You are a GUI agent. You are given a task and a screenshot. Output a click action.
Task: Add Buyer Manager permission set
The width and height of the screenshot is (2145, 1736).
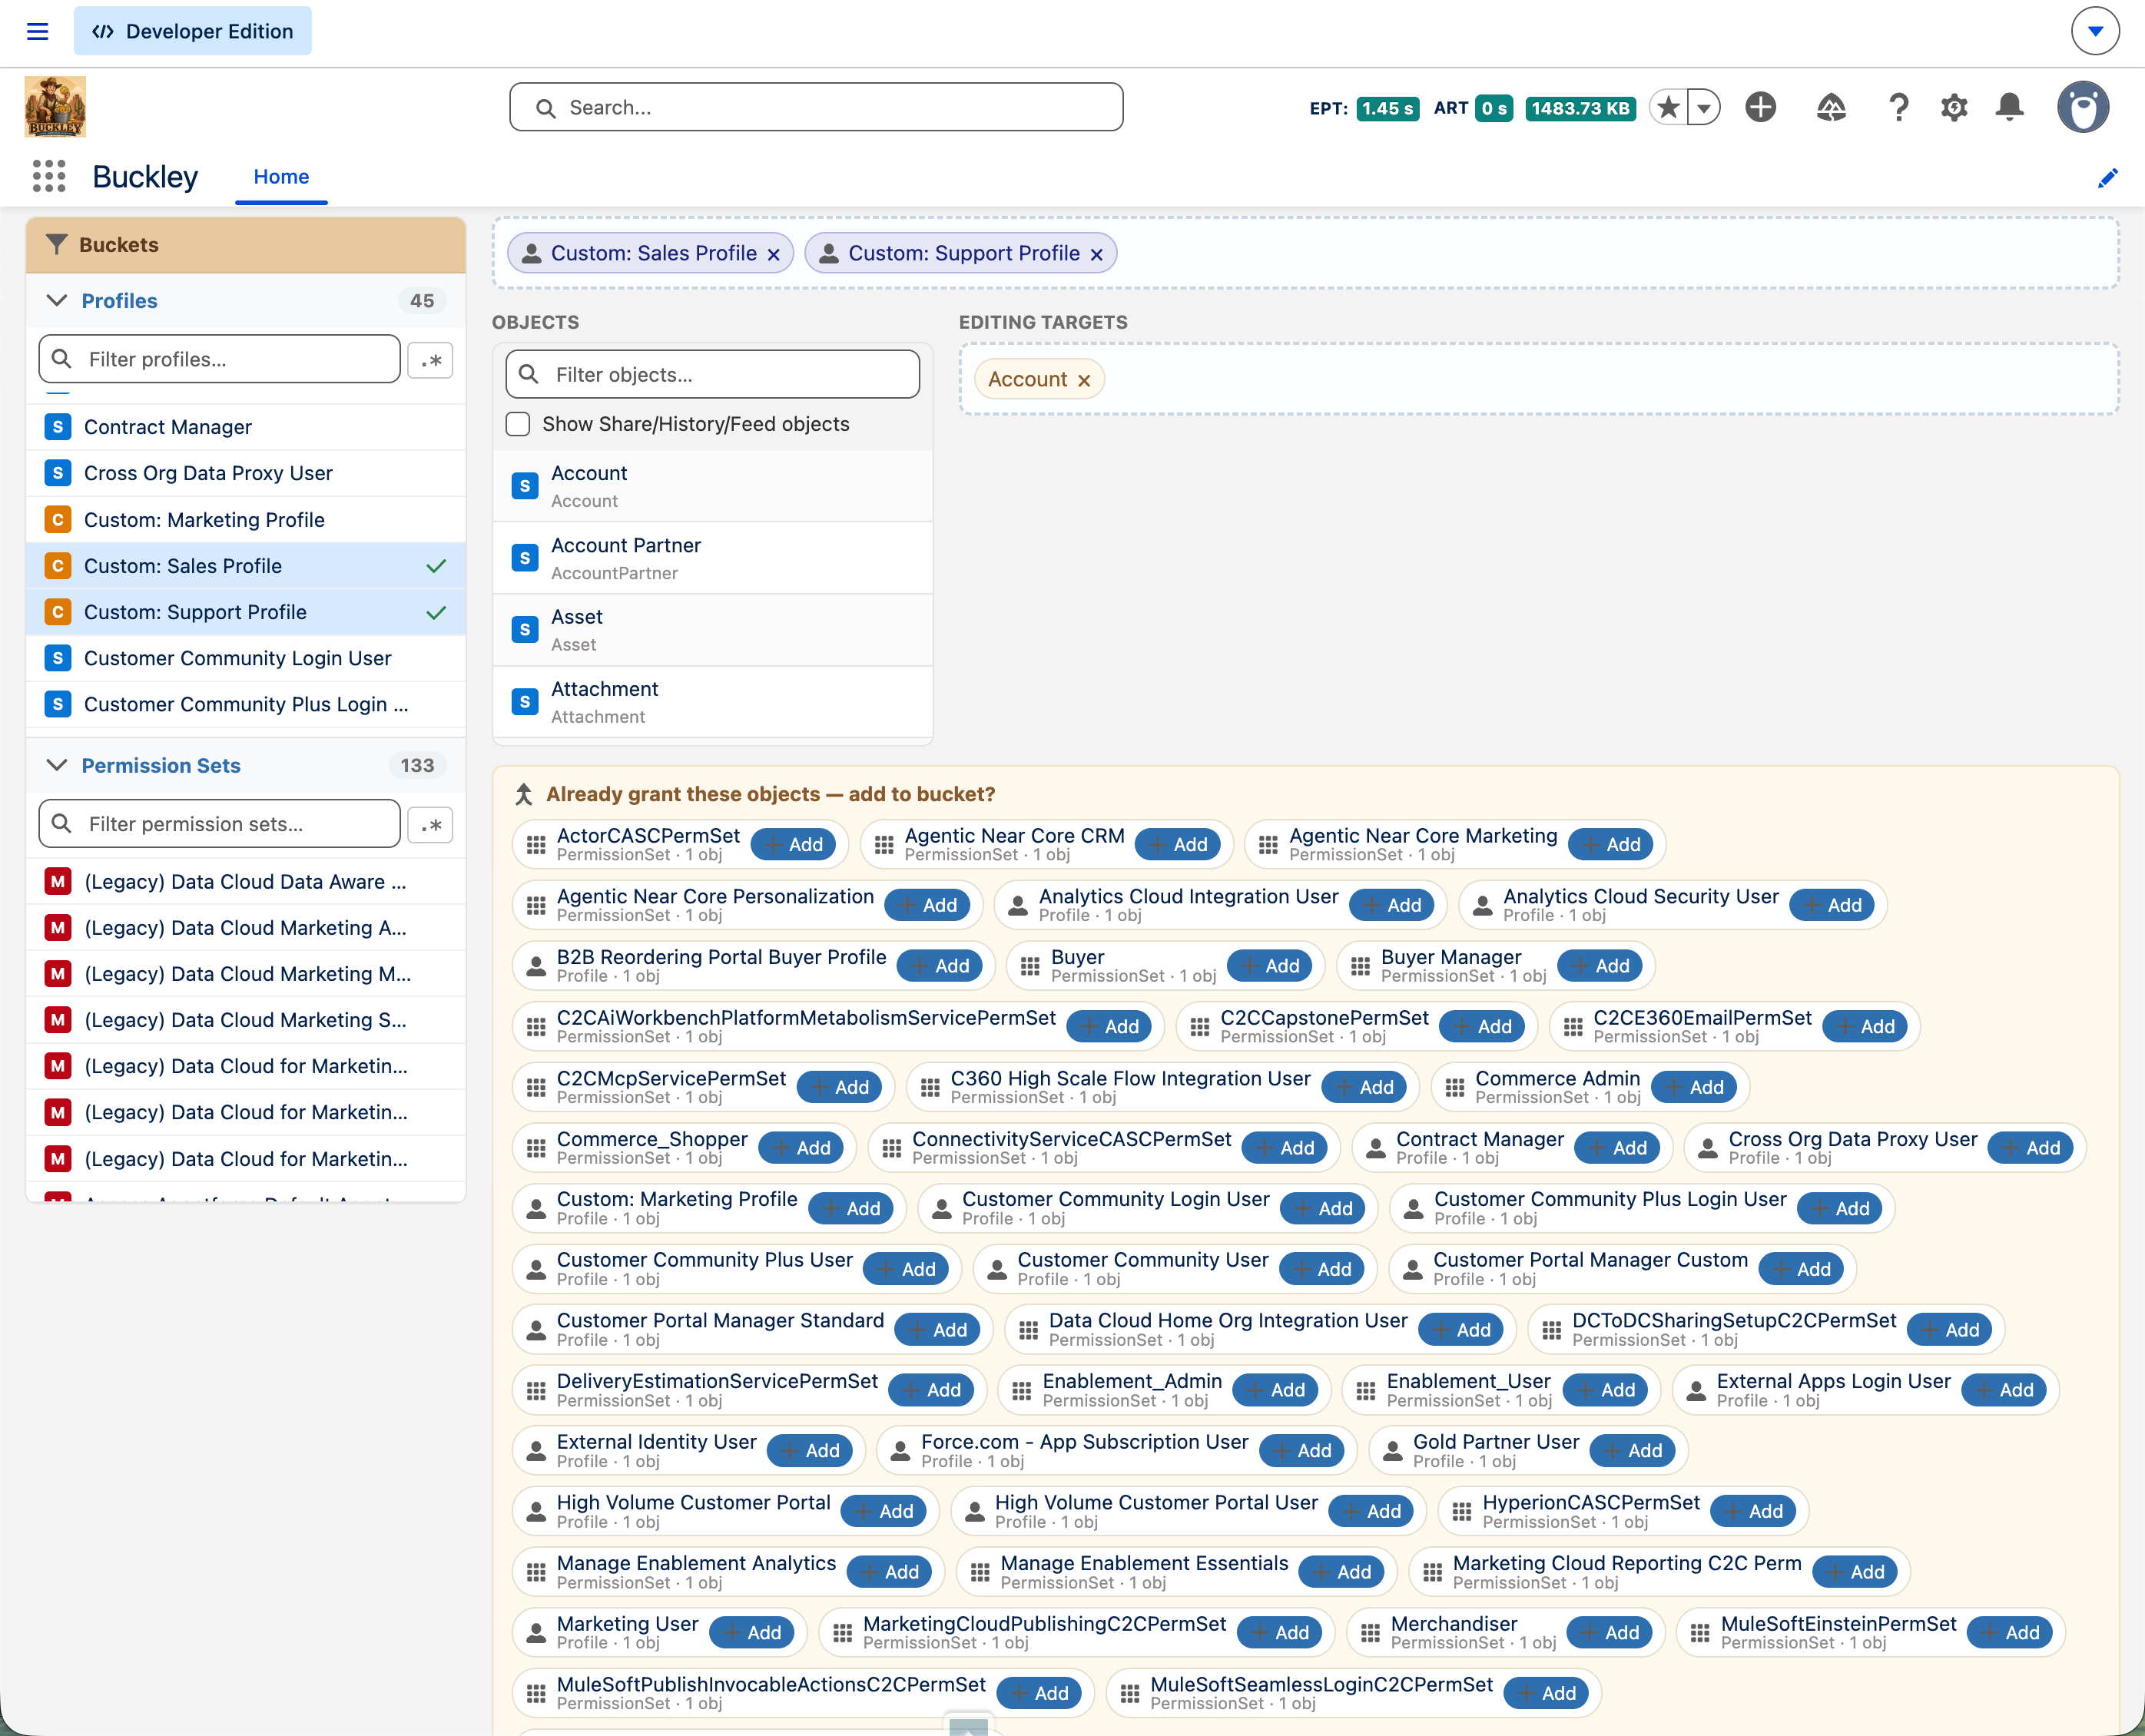click(x=1599, y=966)
